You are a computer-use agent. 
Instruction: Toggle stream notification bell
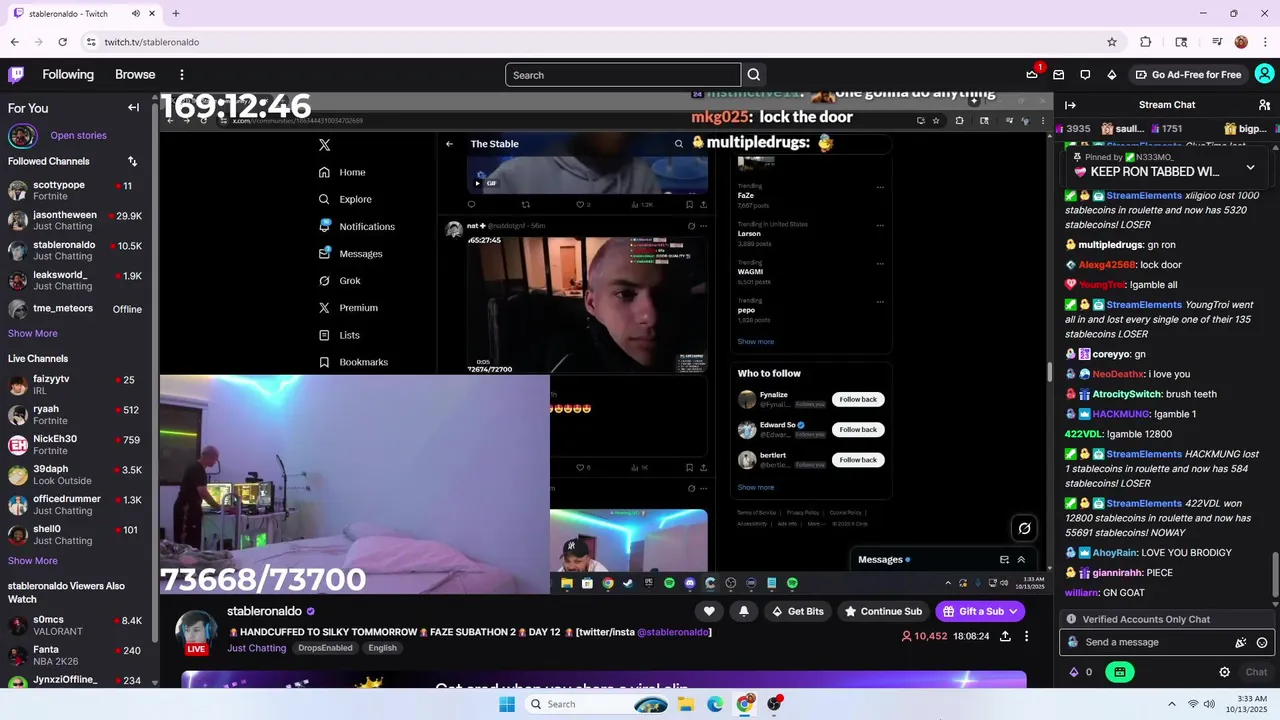click(x=743, y=611)
